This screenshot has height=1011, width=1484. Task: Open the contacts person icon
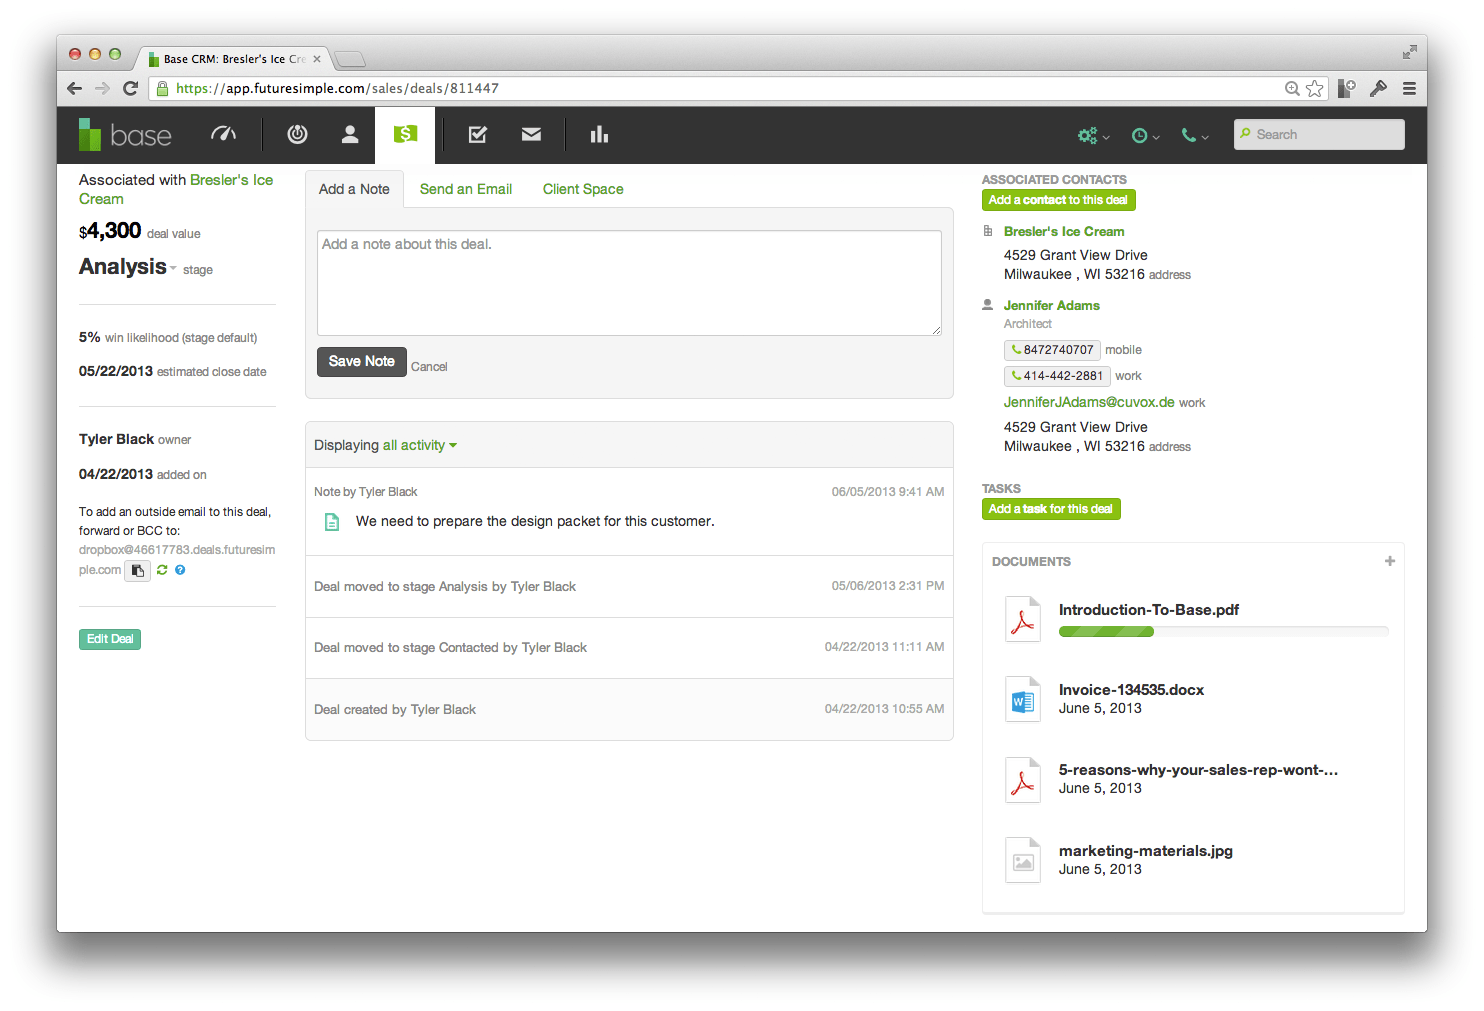[350, 134]
